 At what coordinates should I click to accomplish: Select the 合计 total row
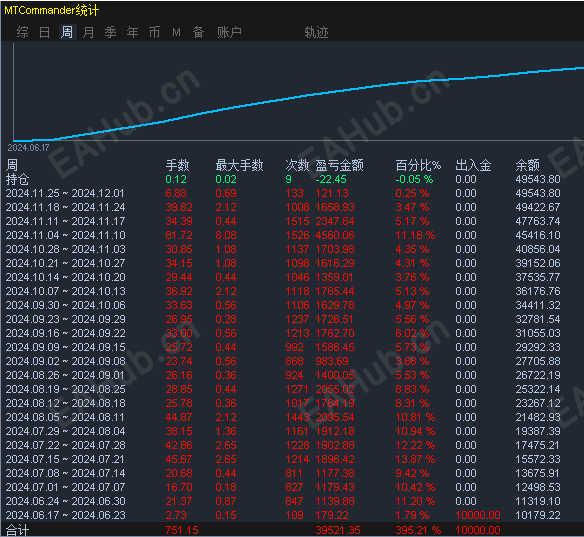[x=283, y=530]
